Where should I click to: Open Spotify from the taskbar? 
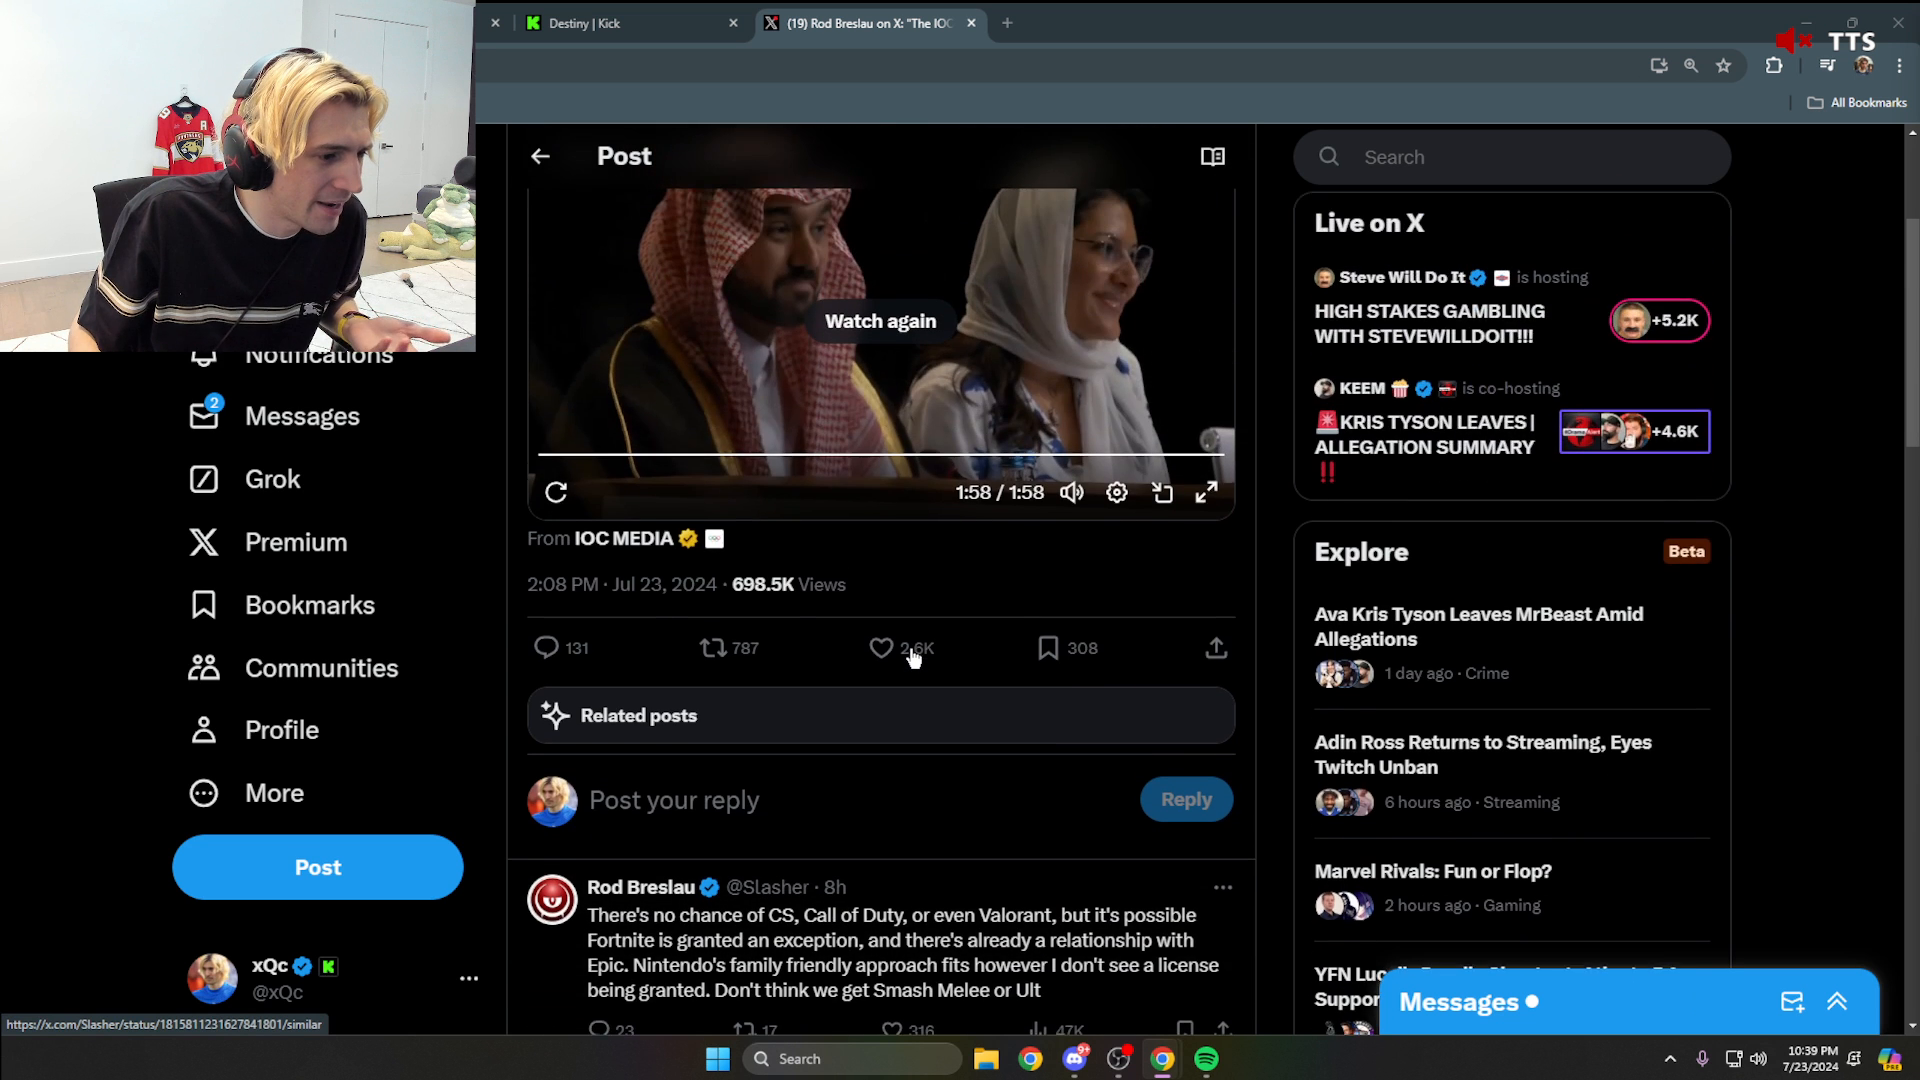tap(1207, 1059)
